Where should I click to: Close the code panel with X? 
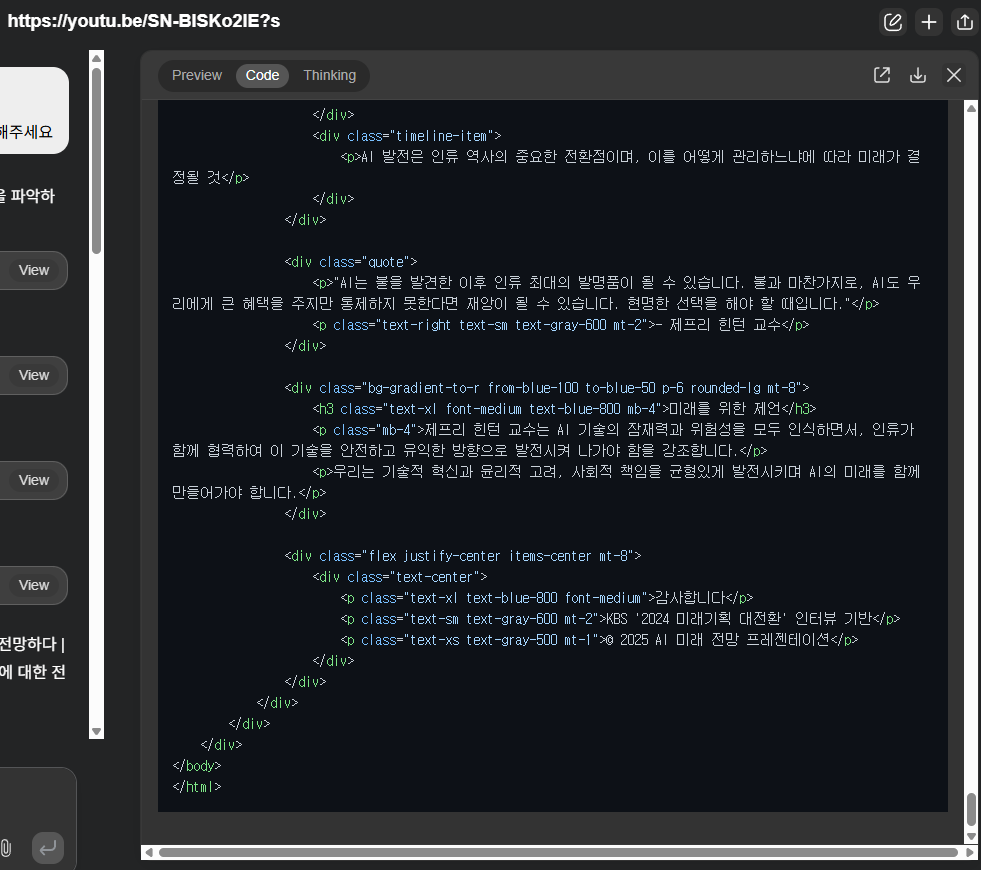pos(953,75)
